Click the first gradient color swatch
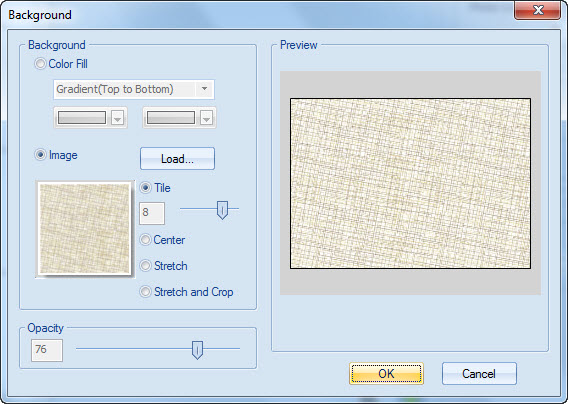 pyautogui.click(x=82, y=118)
